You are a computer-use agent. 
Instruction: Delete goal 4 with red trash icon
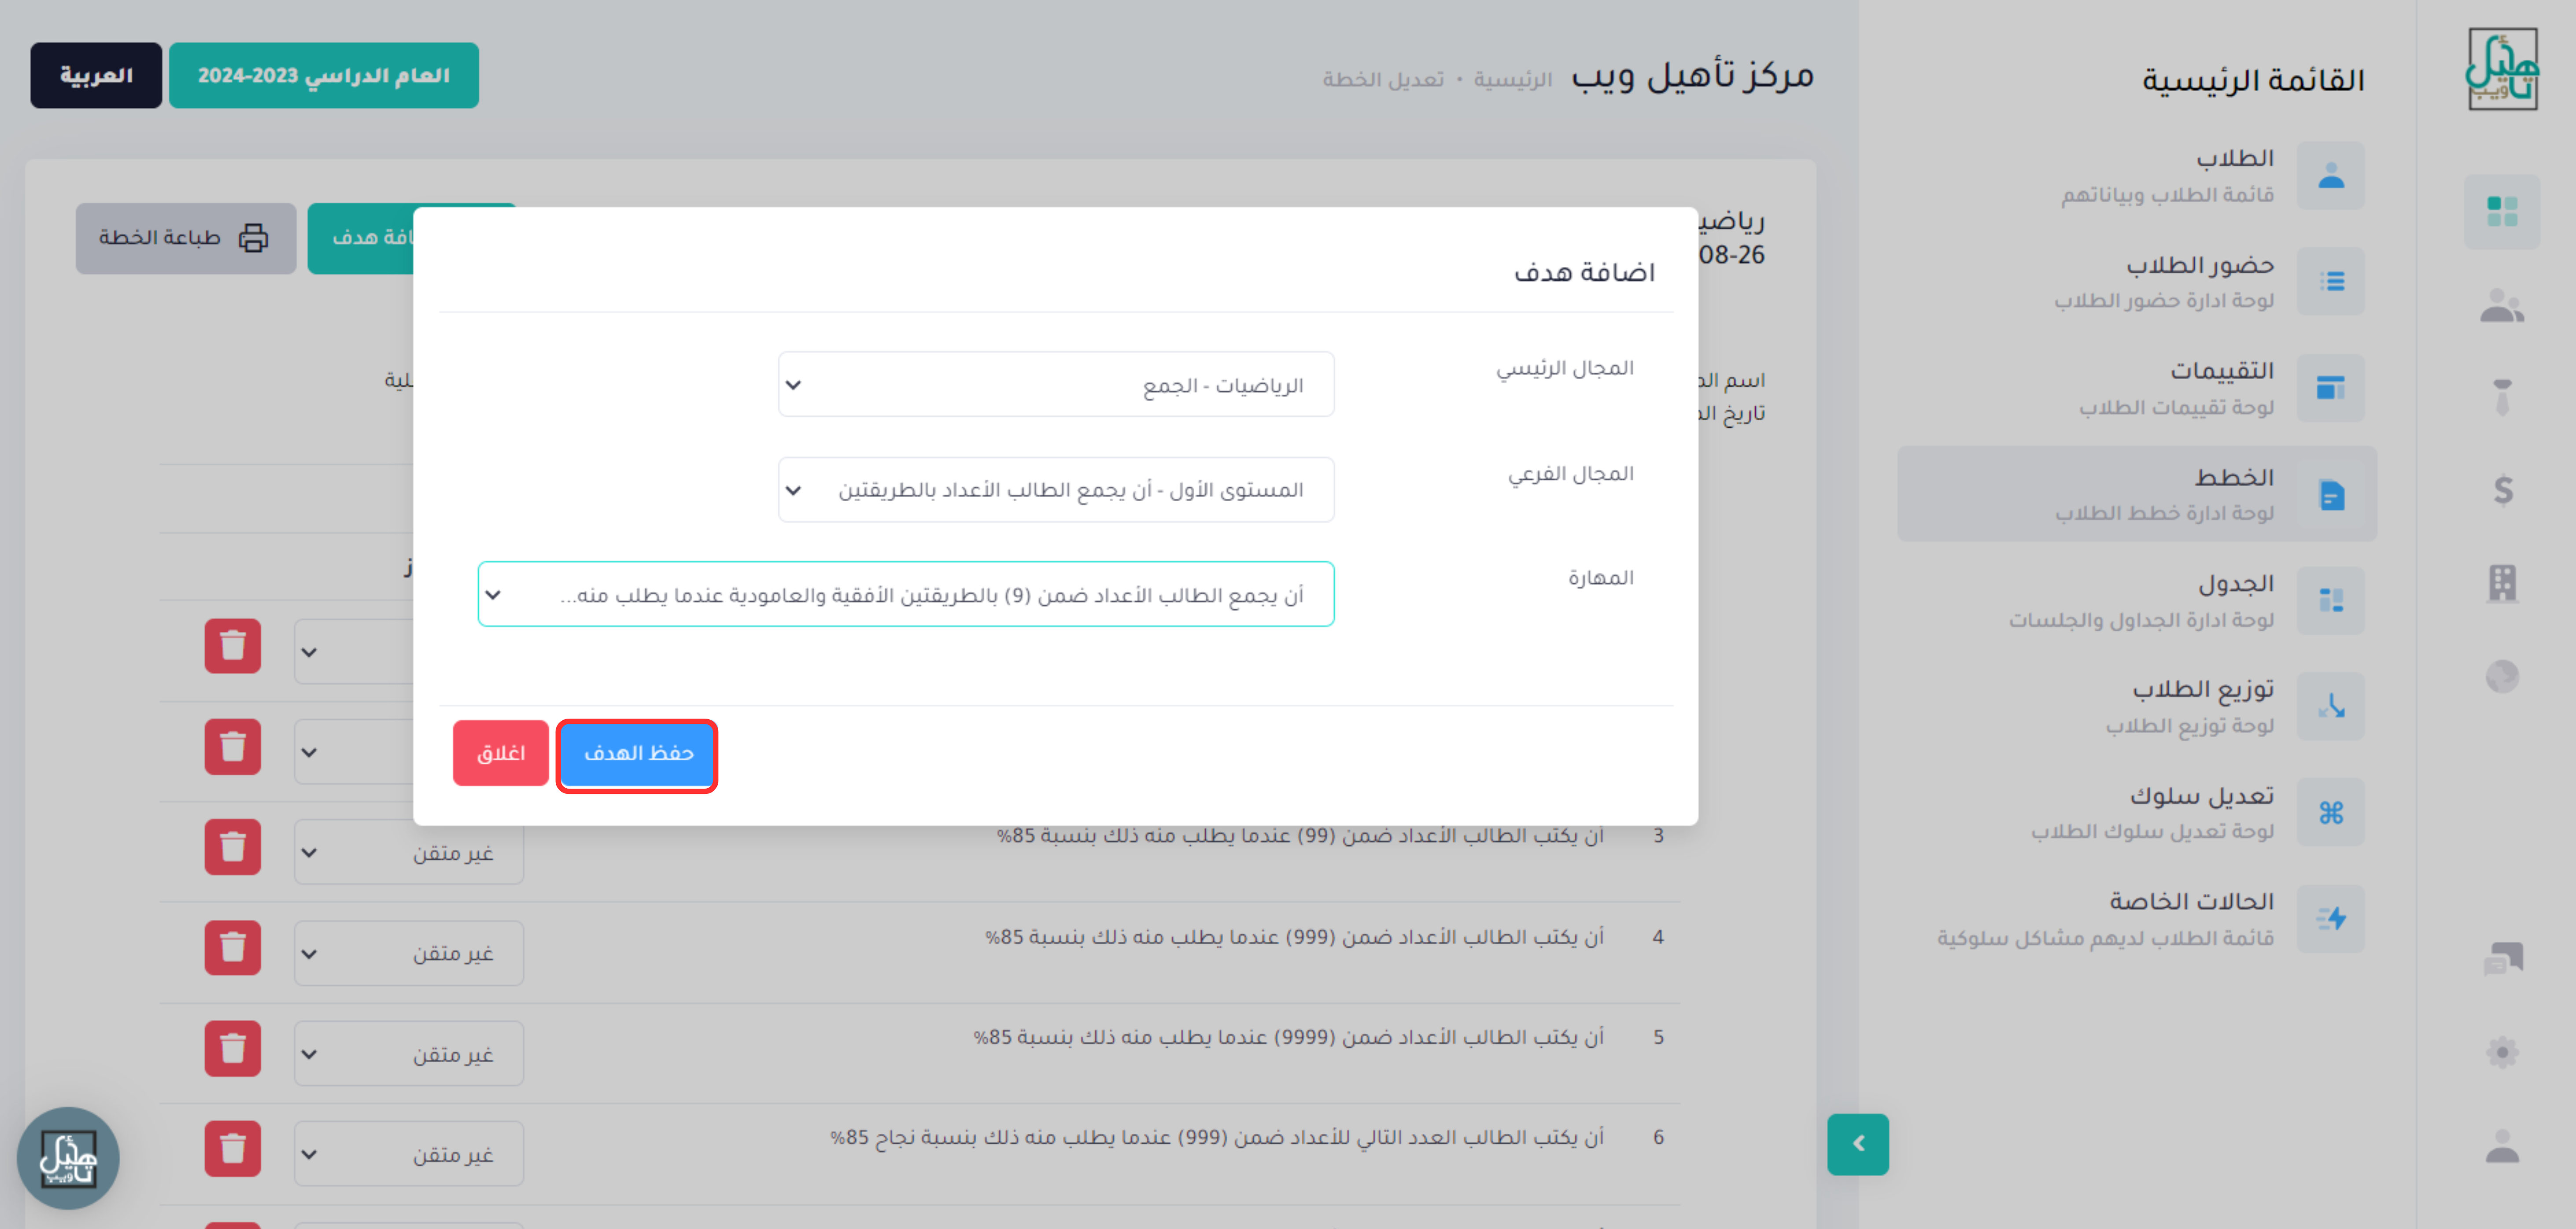(233, 947)
